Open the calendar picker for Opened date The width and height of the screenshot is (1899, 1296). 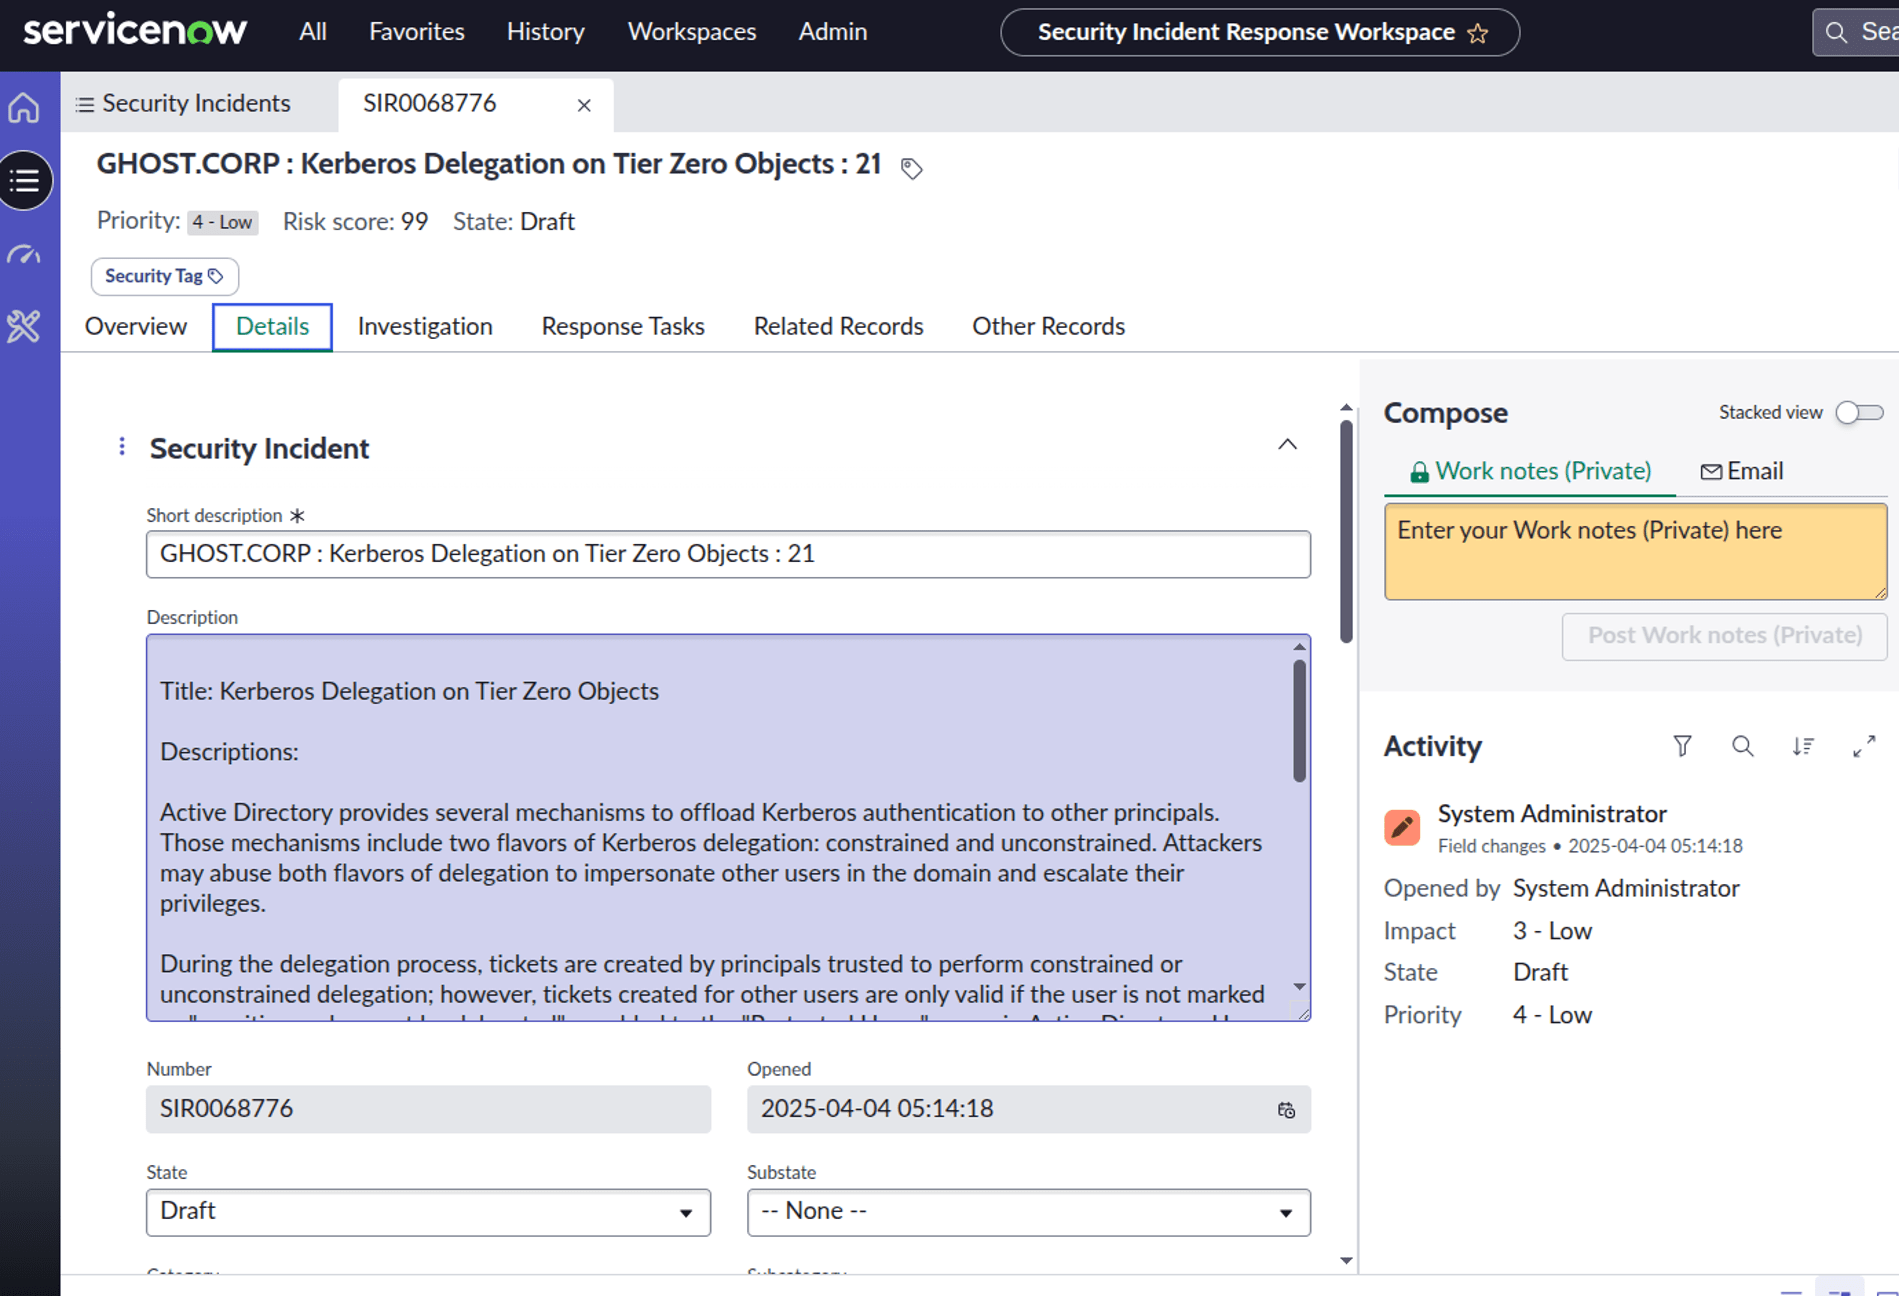click(x=1285, y=1110)
